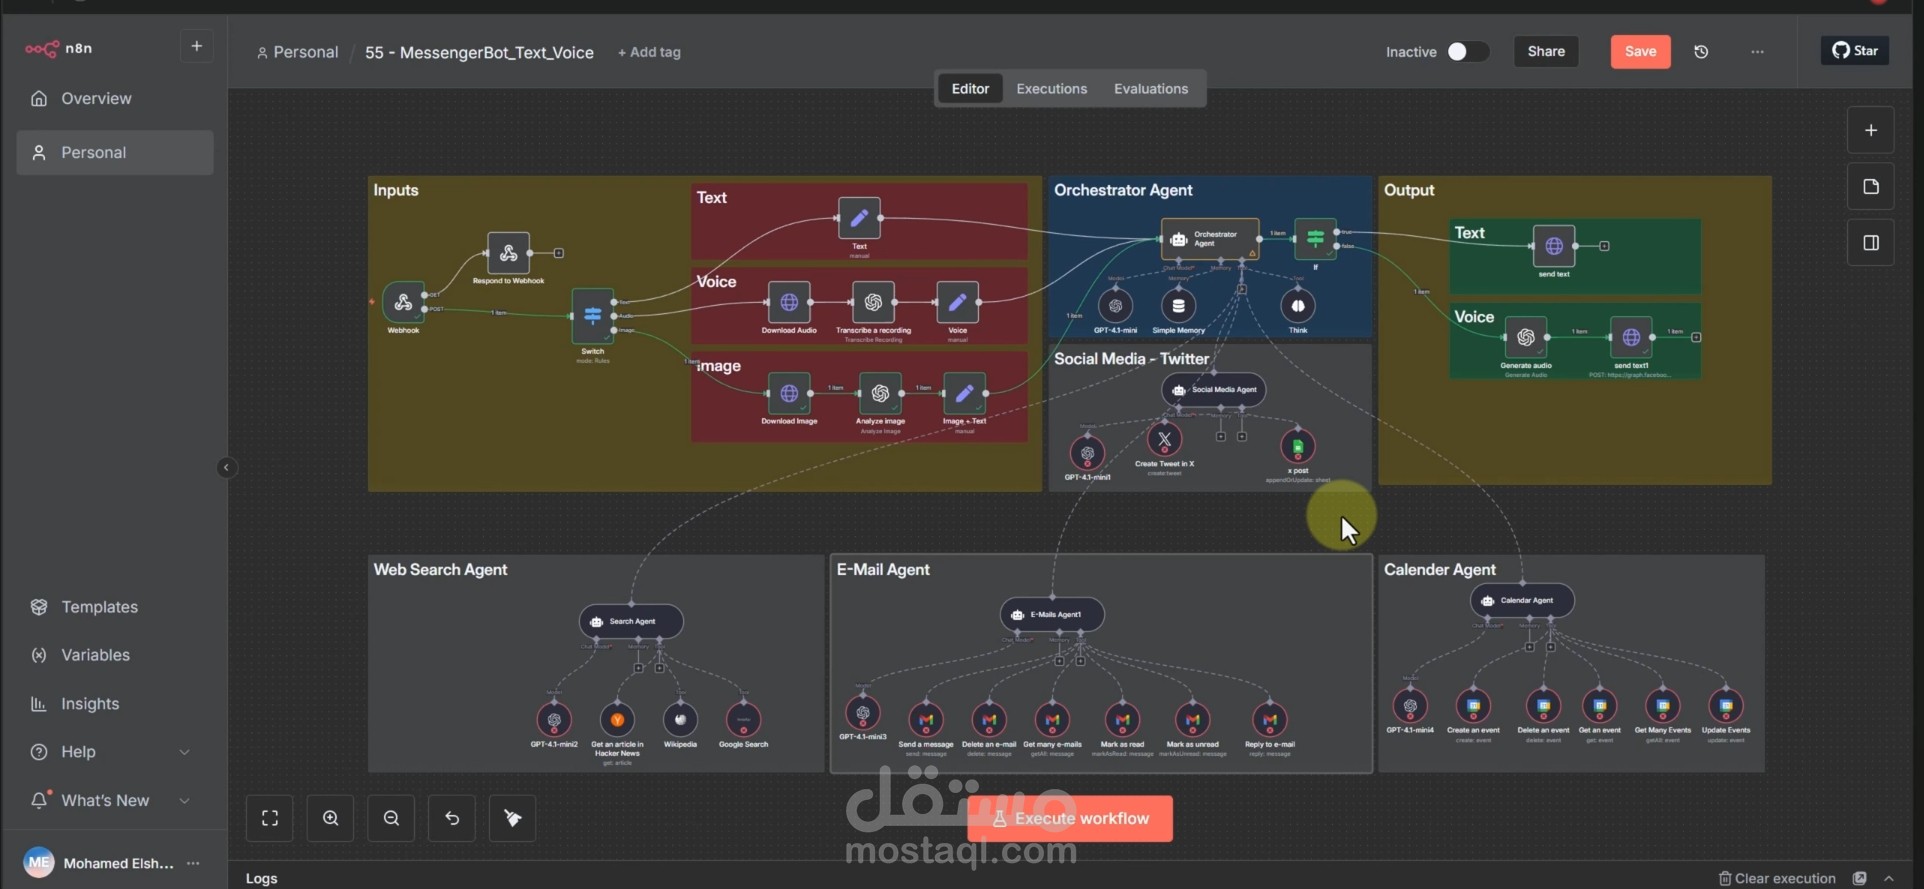Screen dimensions: 1924x889
Task: Click workflow name 55 - MessengerBot_Text_Voice
Action: pyautogui.click(x=479, y=52)
